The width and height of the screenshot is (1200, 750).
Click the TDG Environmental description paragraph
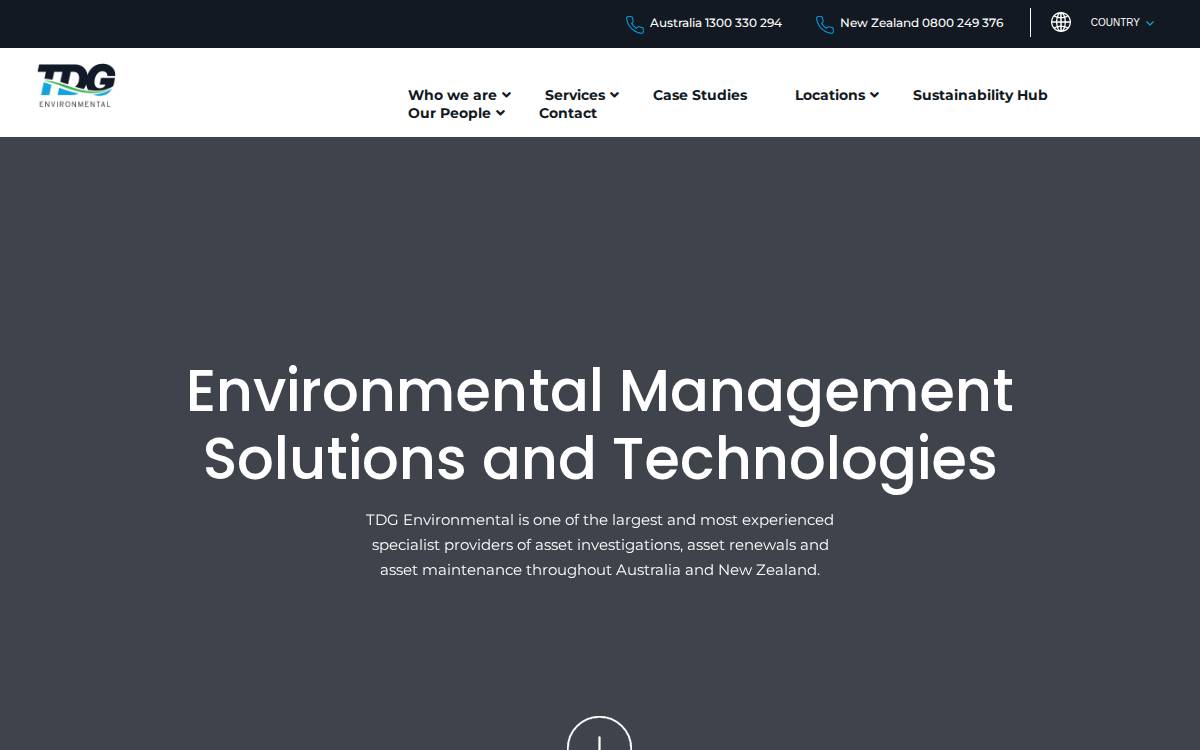600,545
